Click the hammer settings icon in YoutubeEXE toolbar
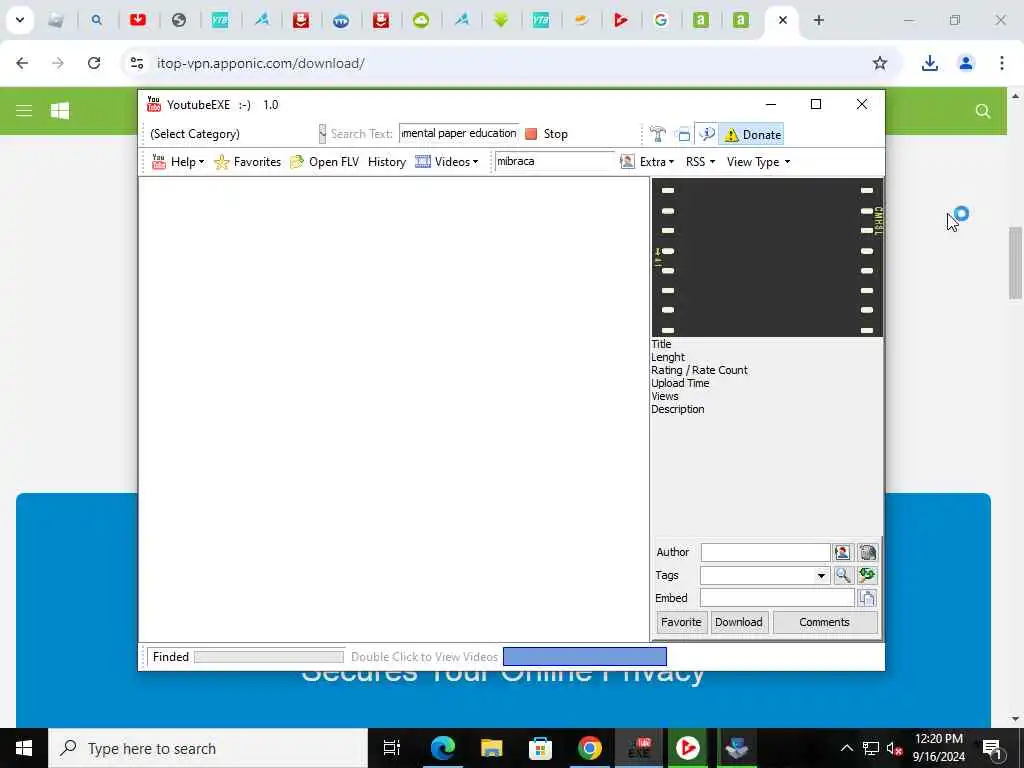Viewport: 1024px width, 768px height. click(x=657, y=135)
